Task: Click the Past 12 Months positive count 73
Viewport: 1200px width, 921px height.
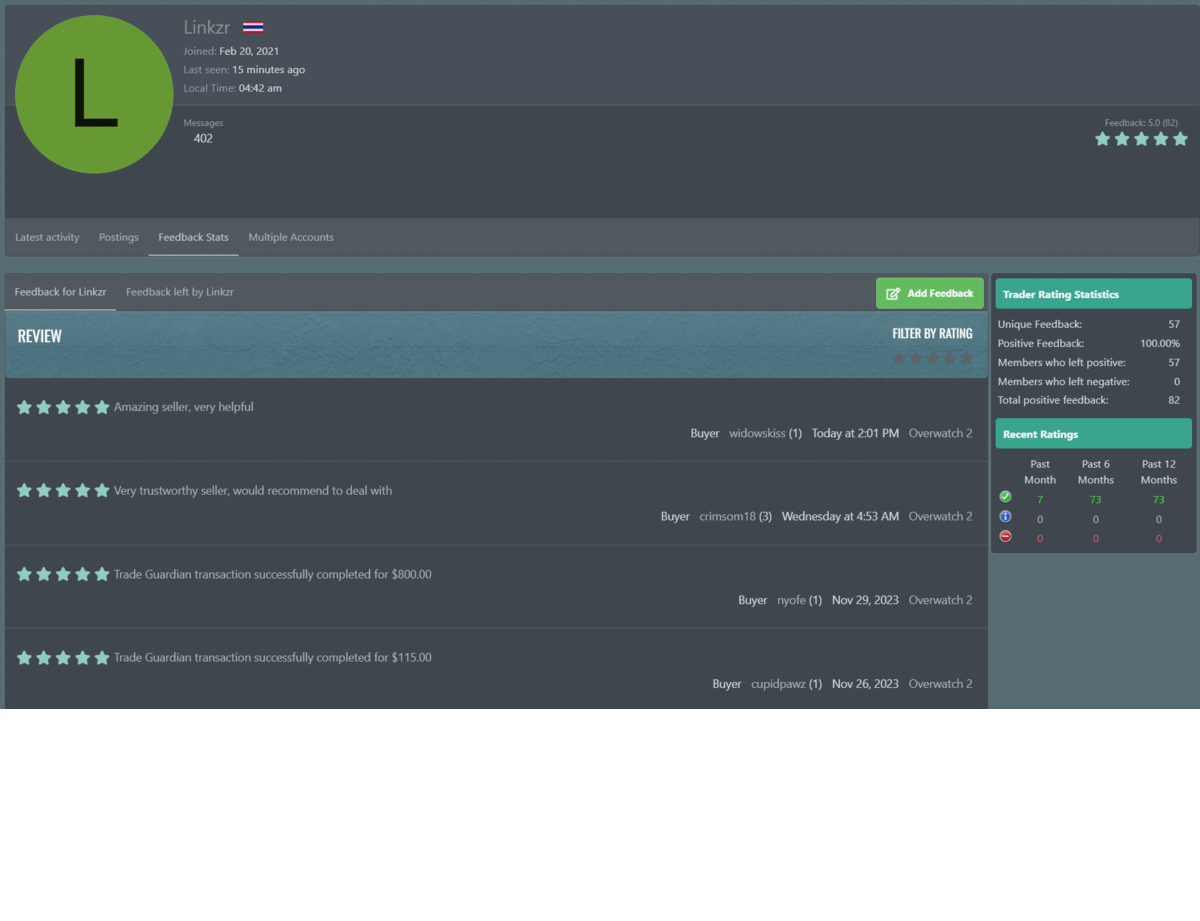Action: click(1159, 499)
